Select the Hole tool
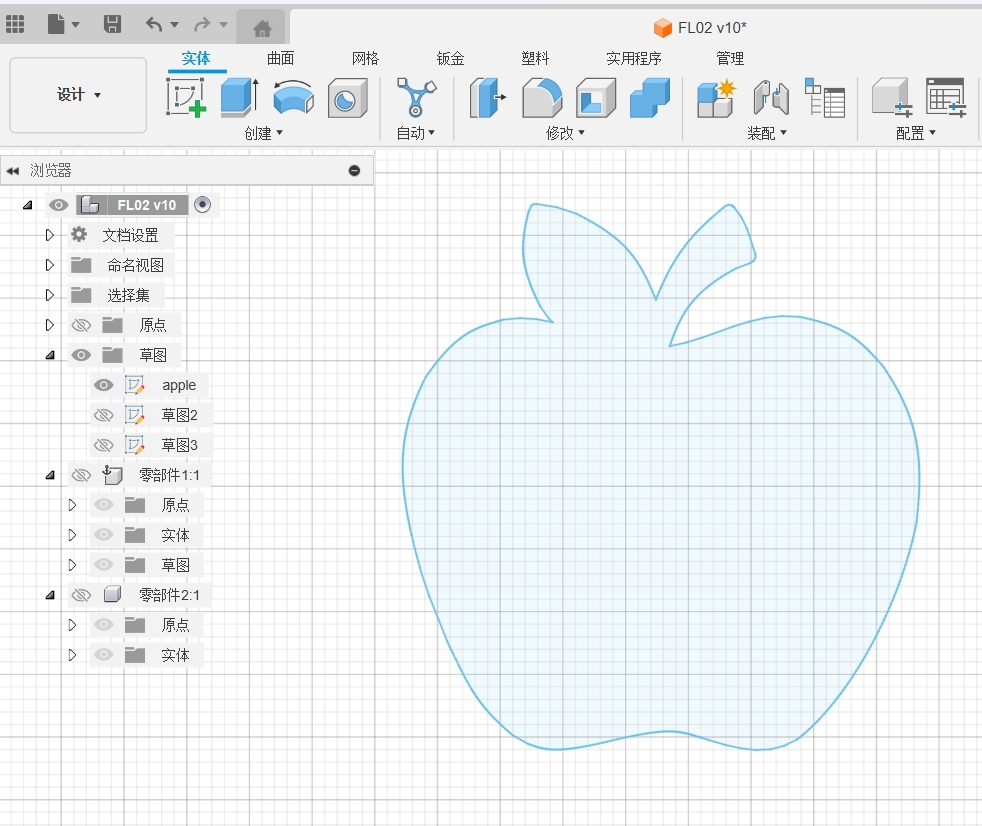The height and width of the screenshot is (826, 982). click(347, 98)
